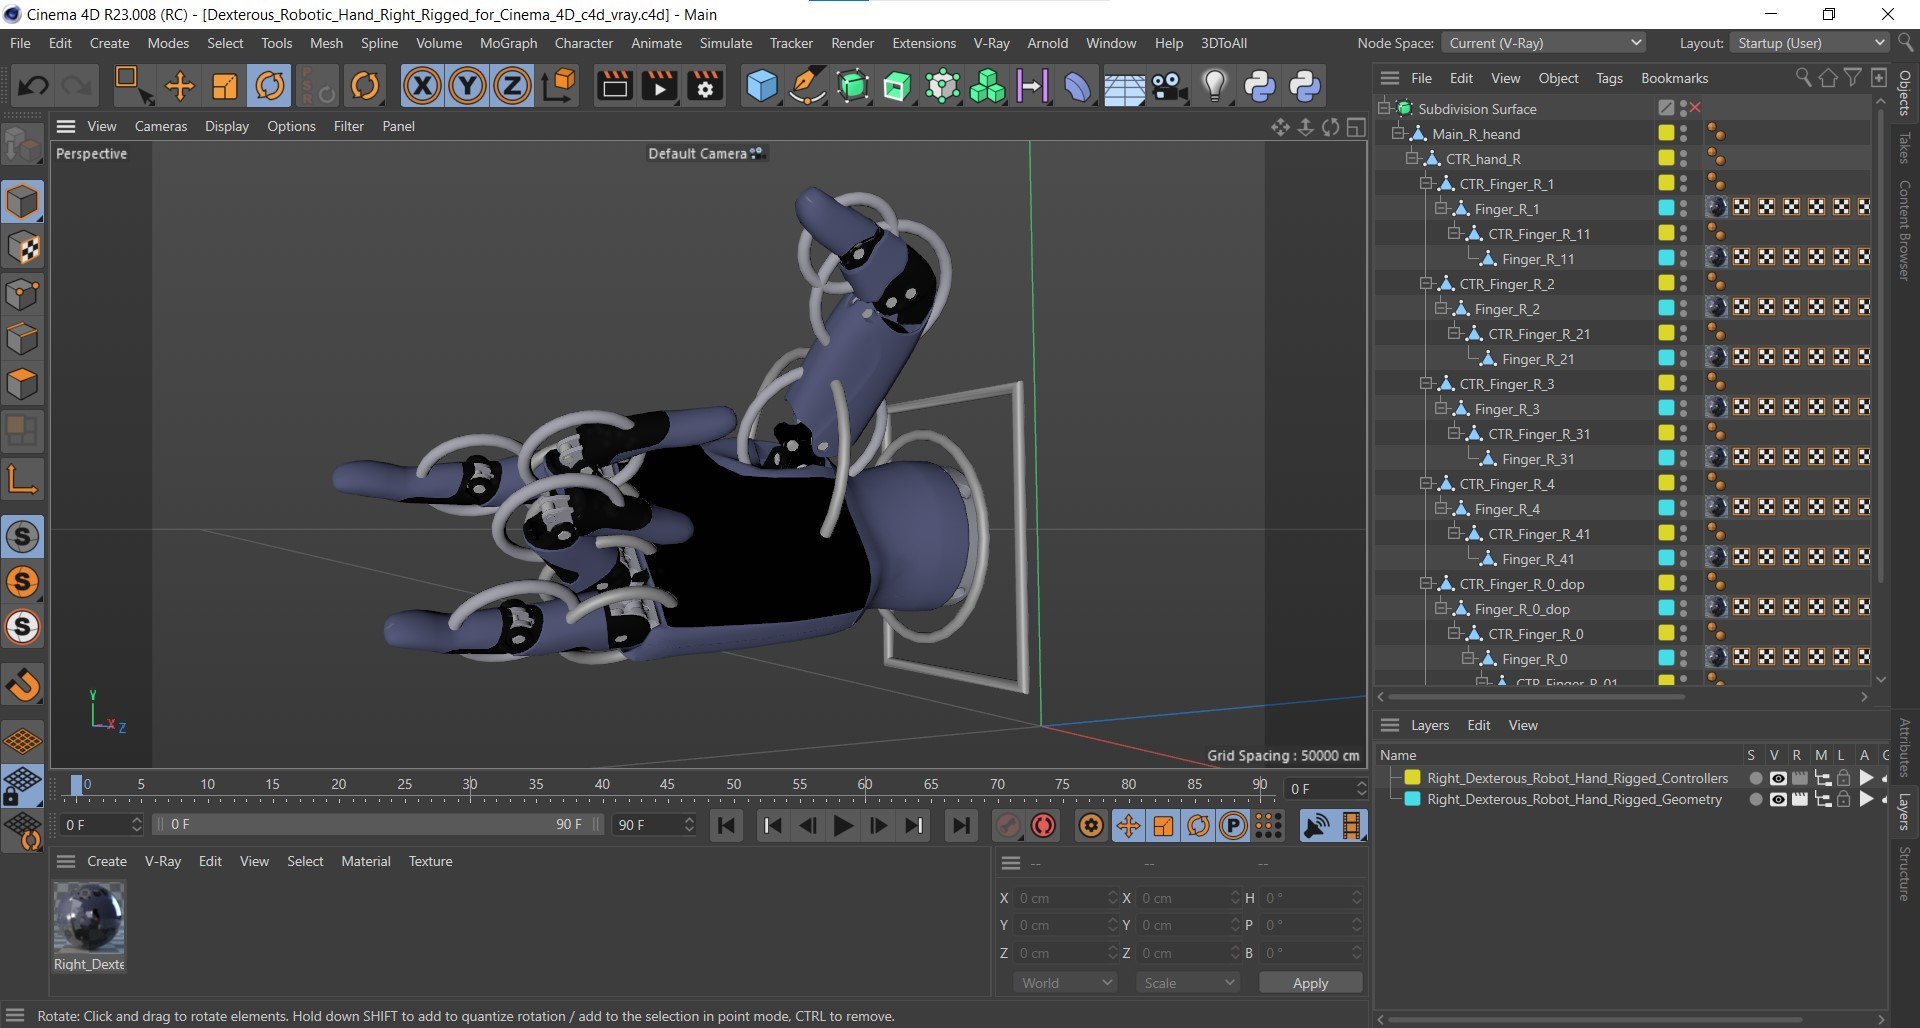Toggle Autokeying record button
Image resolution: width=1920 pixels, height=1028 pixels.
point(1044,826)
